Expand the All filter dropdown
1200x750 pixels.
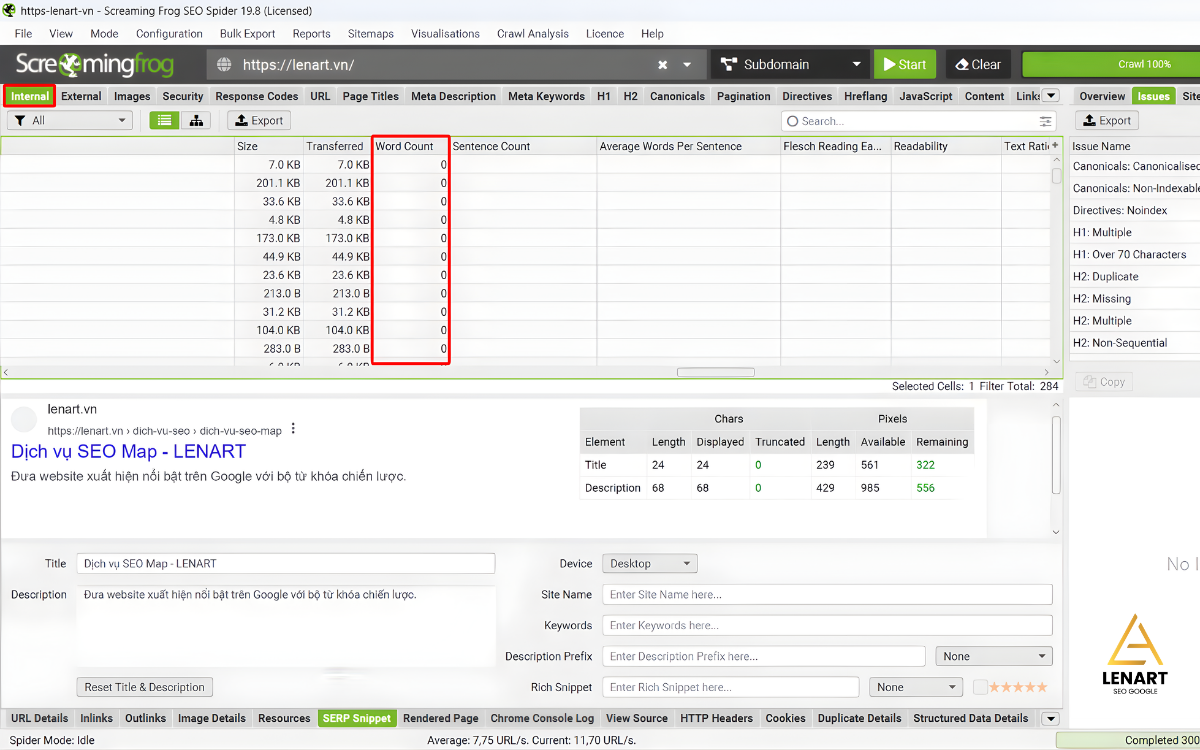[70, 121]
